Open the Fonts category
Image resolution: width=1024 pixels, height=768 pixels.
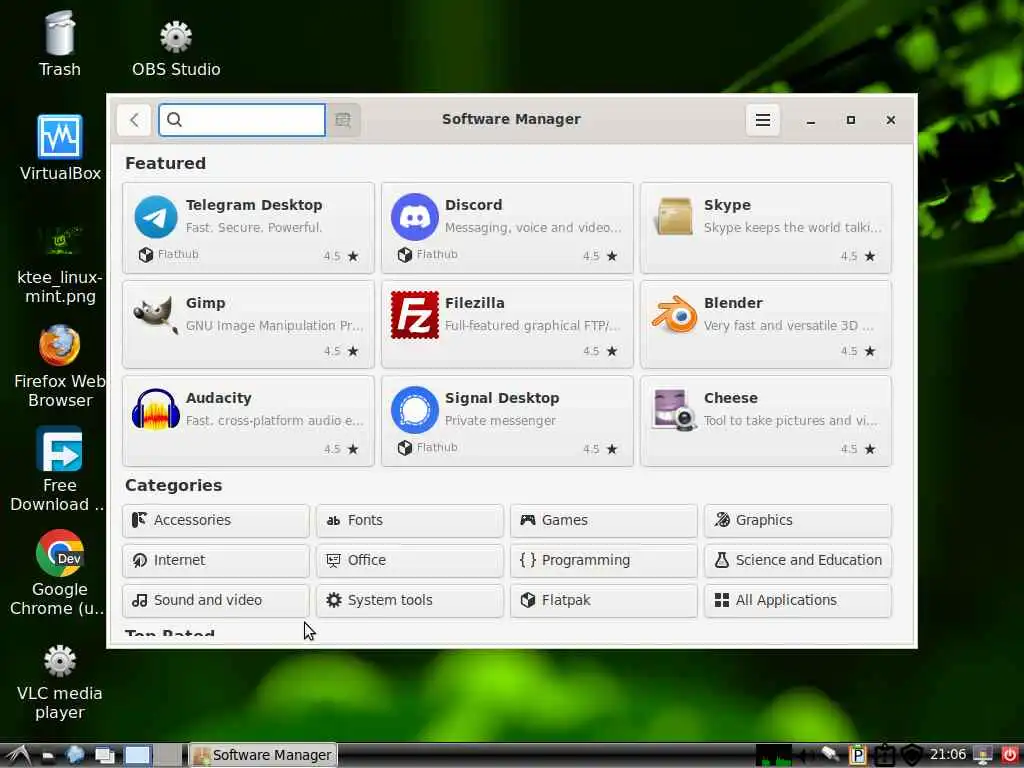(409, 520)
